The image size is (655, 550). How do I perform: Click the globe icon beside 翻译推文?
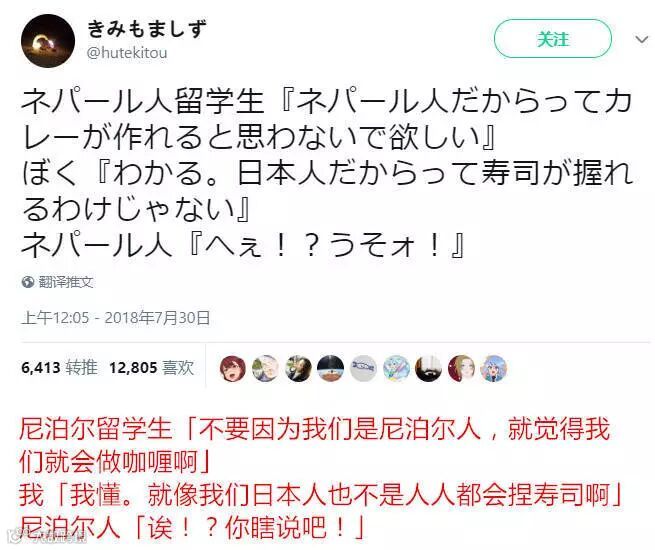pyautogui.click(x=28, y=282)
